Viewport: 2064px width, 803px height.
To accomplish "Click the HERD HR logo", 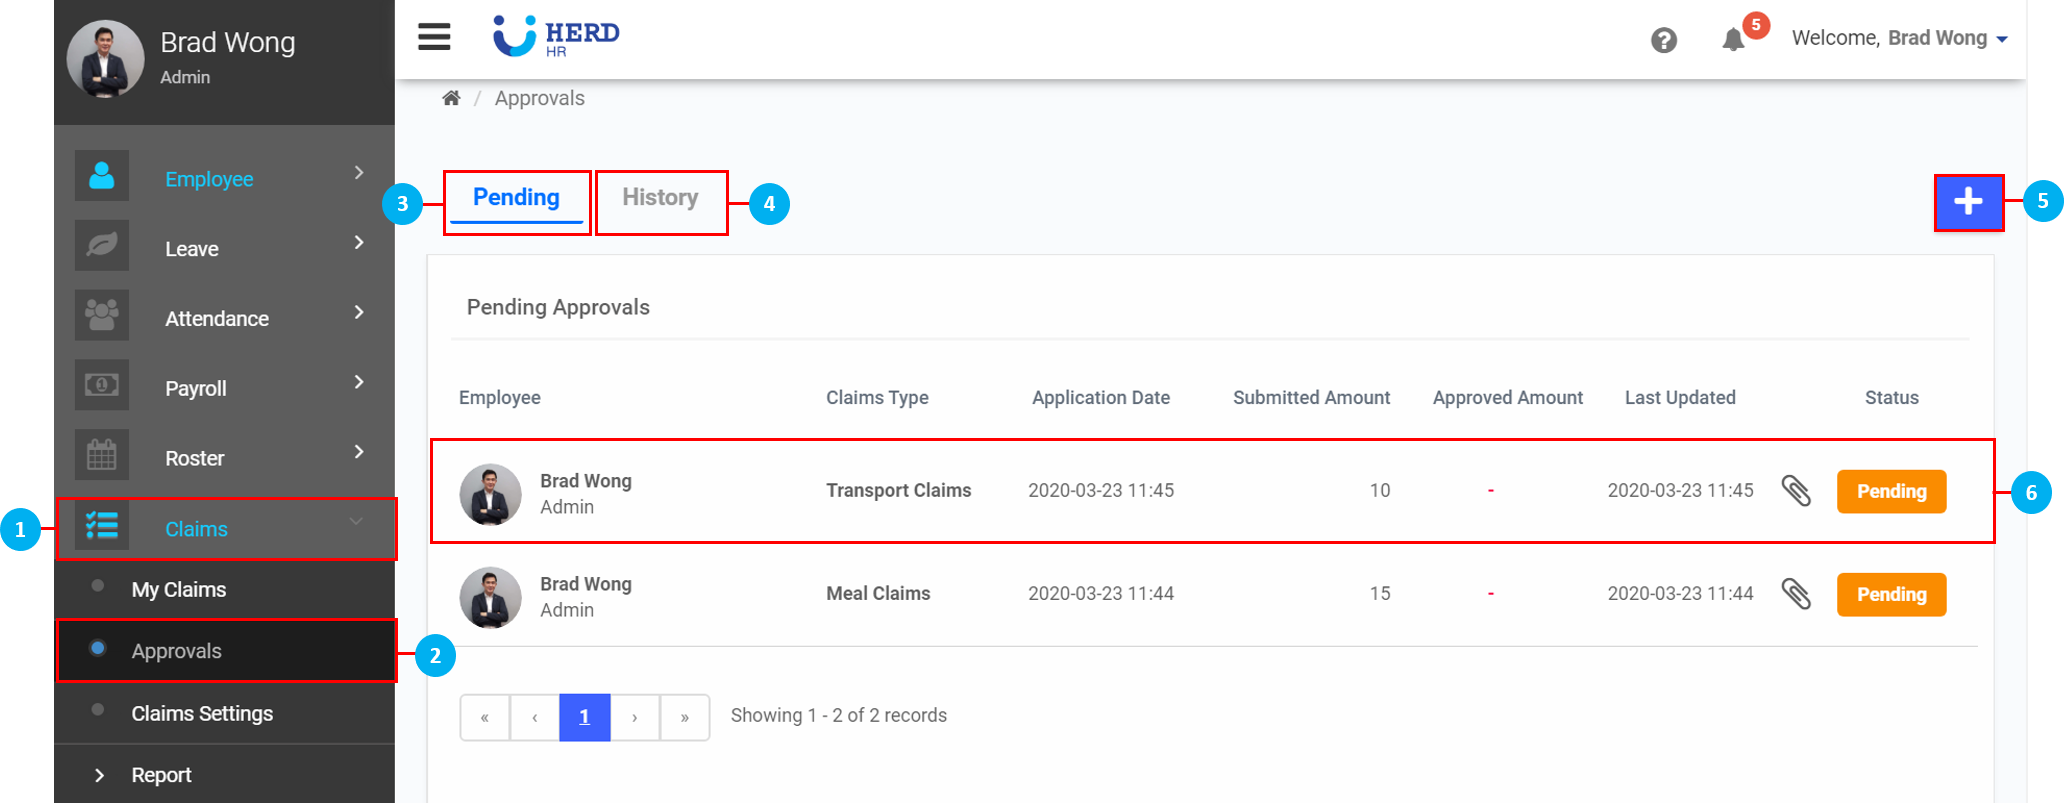I will coord(556,37).
